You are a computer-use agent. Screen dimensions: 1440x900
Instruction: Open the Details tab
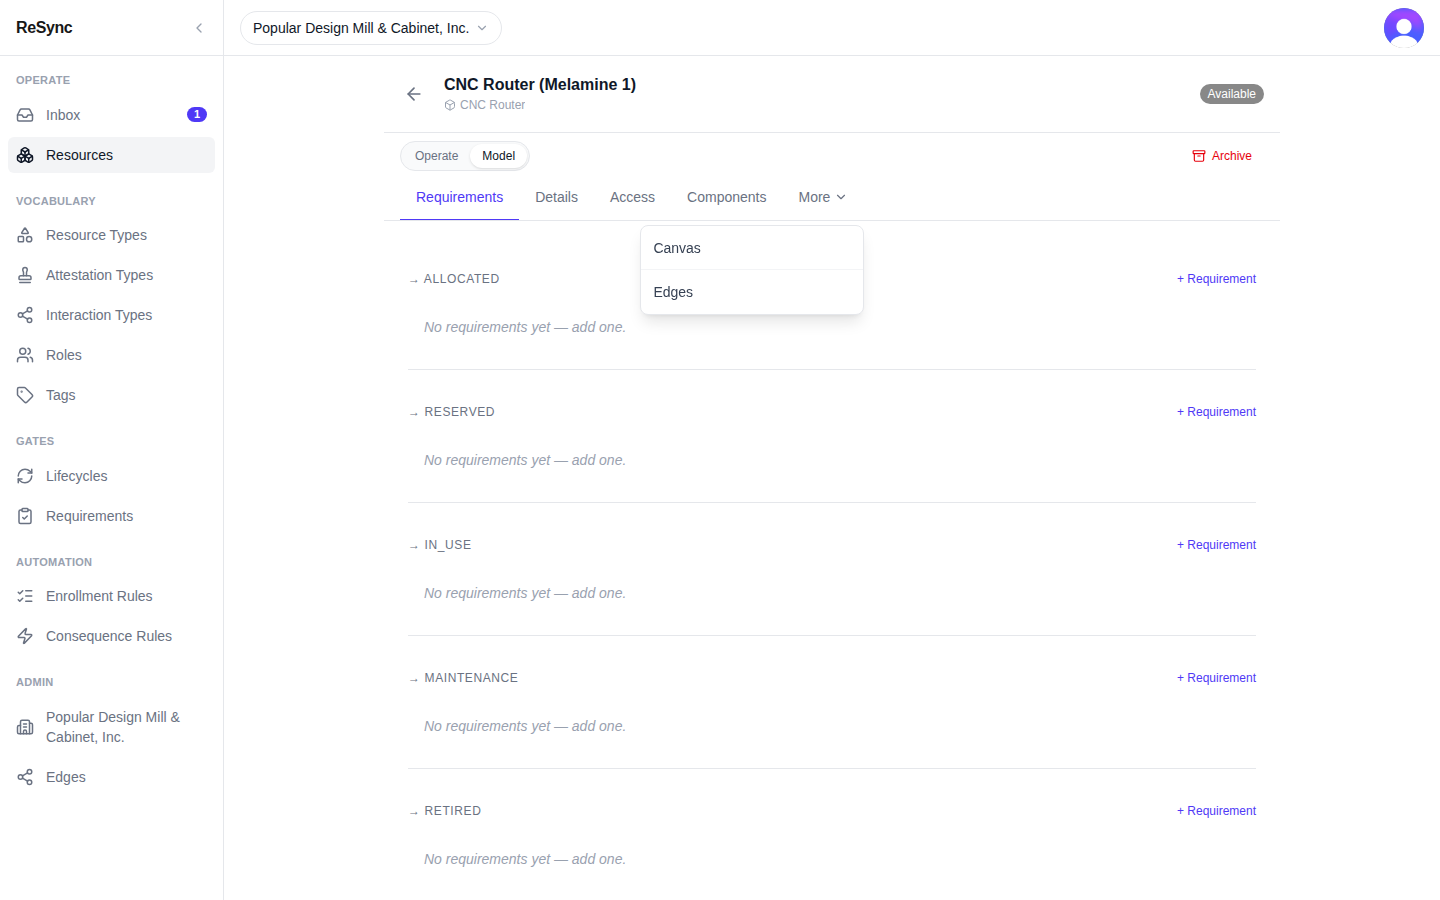coord(556,197)
